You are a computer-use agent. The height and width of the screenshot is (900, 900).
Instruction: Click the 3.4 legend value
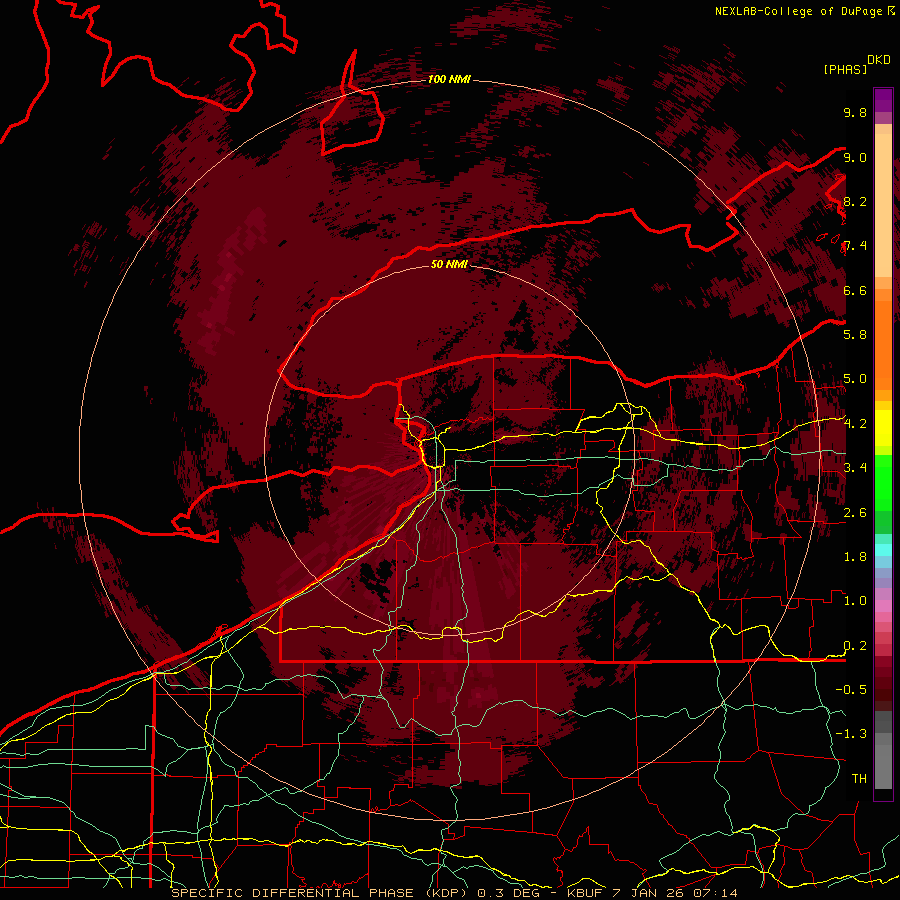pos(855,468)
